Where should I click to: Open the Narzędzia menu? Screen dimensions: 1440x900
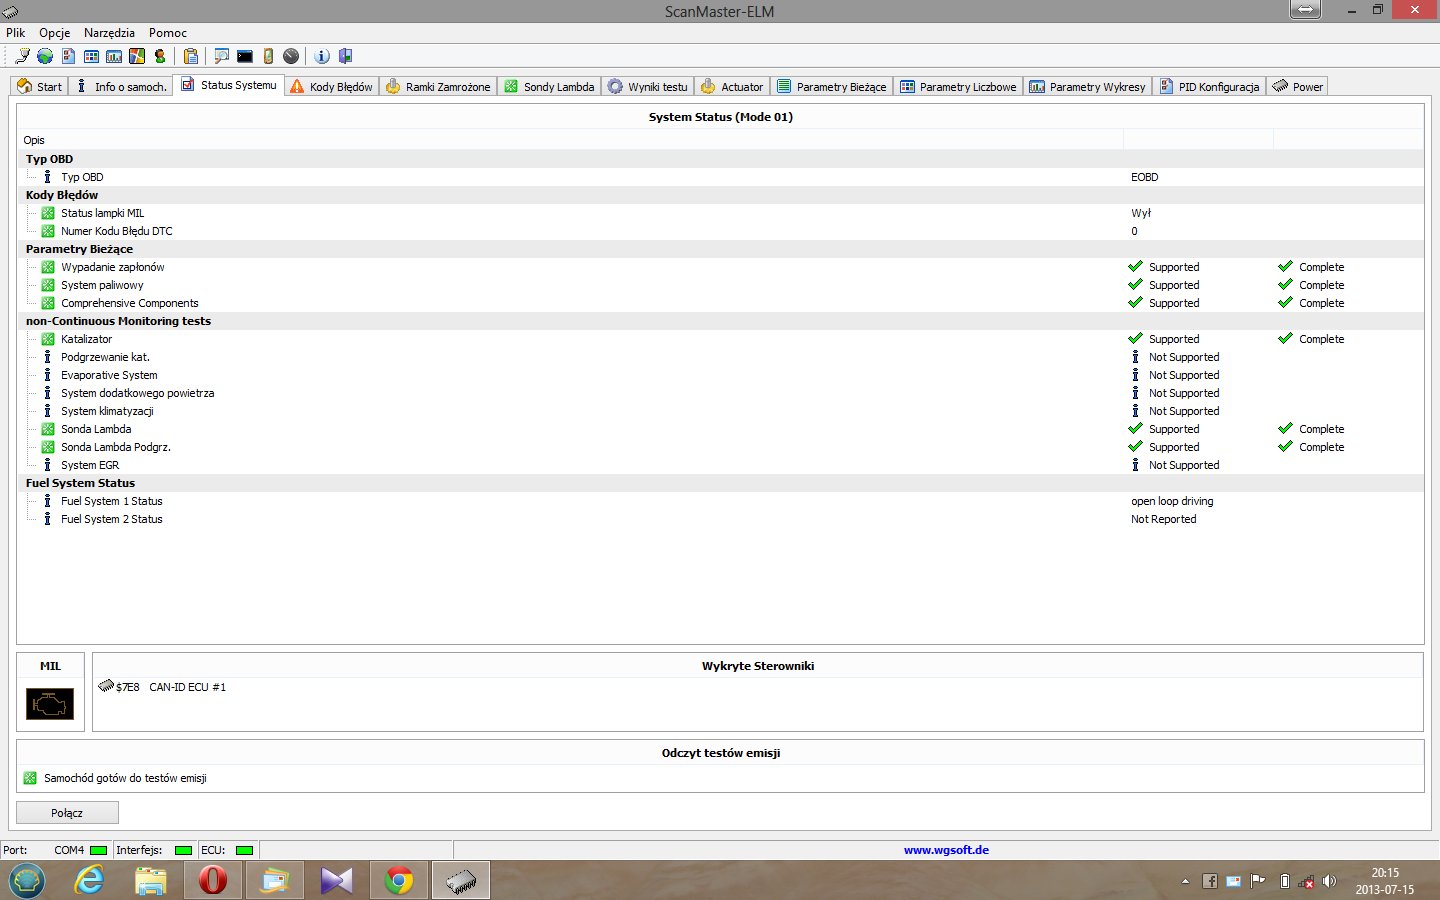[x=109, y=33]
